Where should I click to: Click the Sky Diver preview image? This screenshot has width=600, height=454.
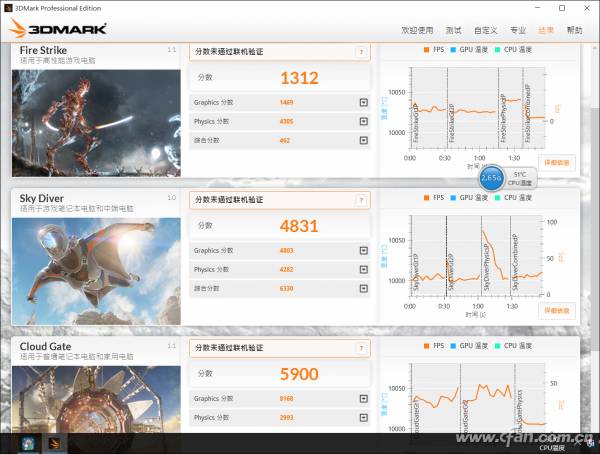coord(96,271)
